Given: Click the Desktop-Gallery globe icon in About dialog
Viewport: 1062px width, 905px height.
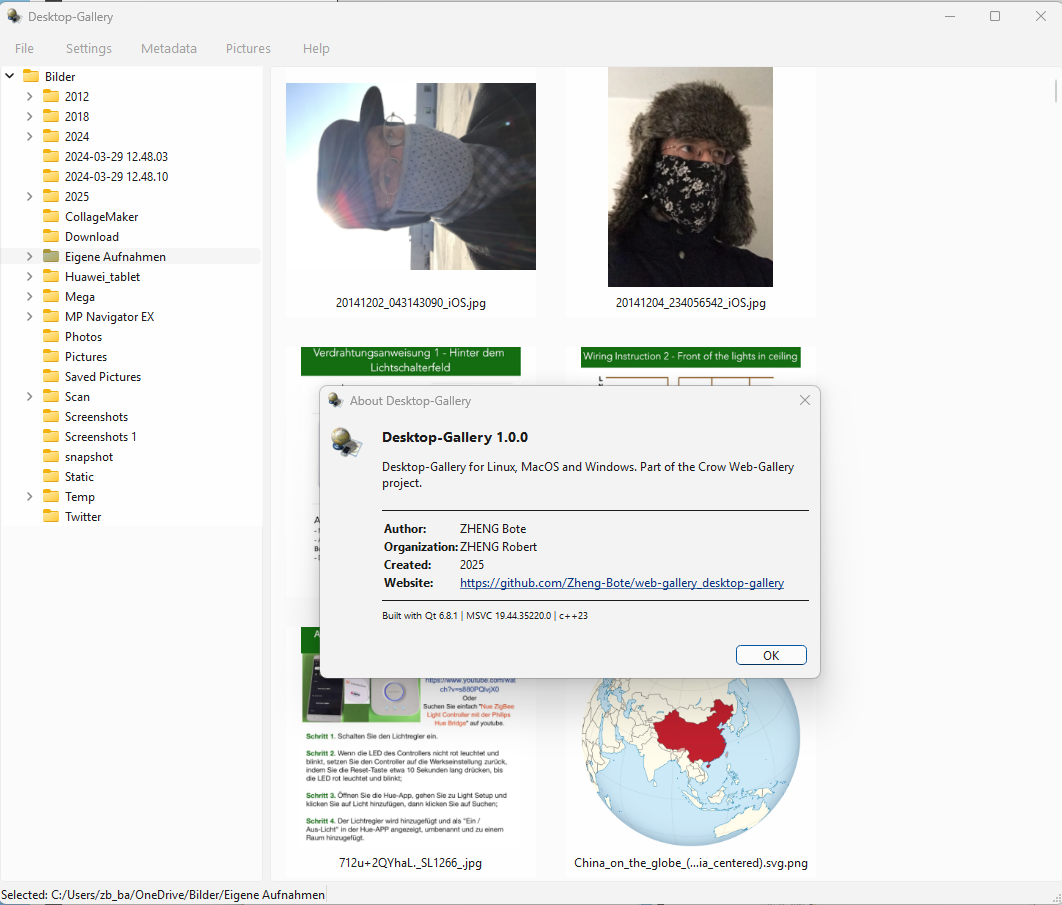Looking at the screenshot, I should [x=346, y=442].
